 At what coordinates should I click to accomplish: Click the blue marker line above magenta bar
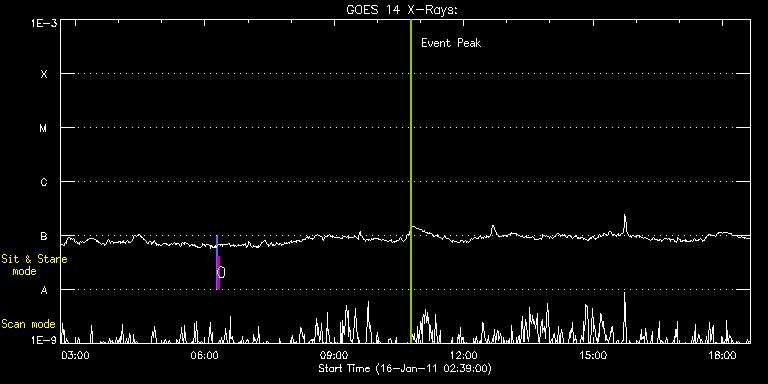[216, 245]
